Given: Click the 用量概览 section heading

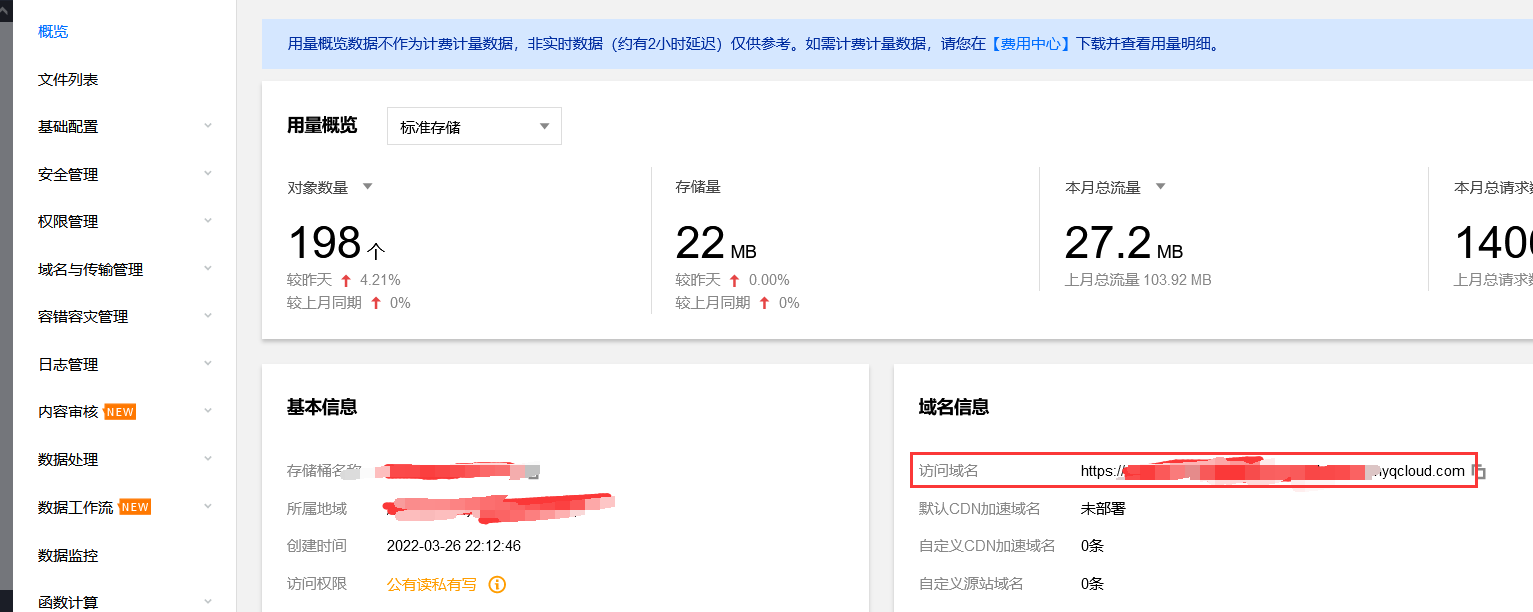Looking at the screenshot, I should click(x=322, y=125).
